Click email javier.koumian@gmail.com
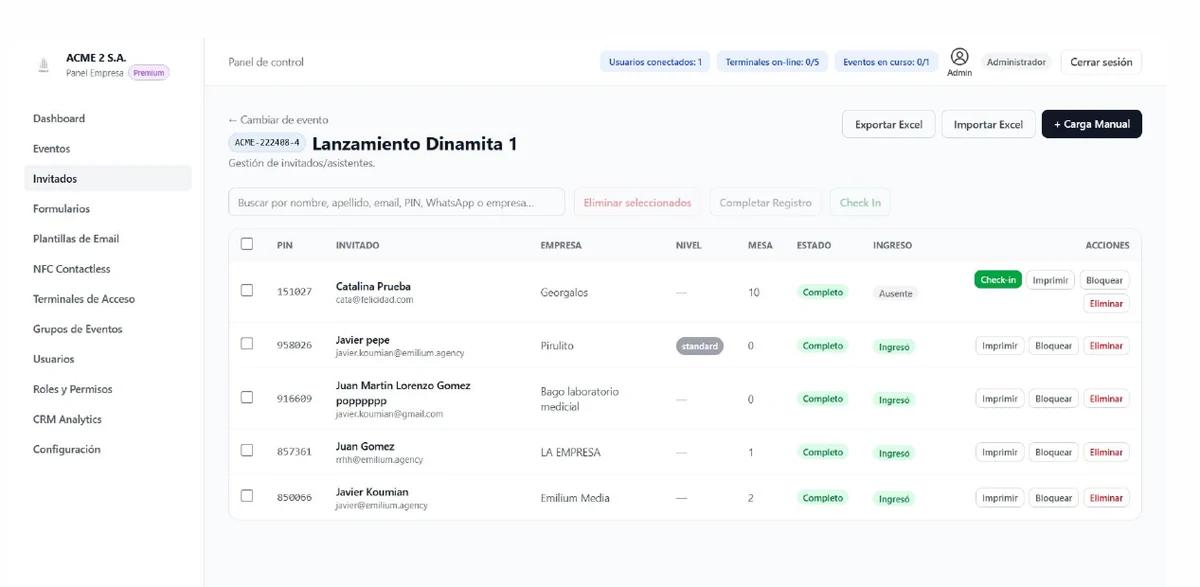This screenshot has height=587, width=1200. (389, 413)
